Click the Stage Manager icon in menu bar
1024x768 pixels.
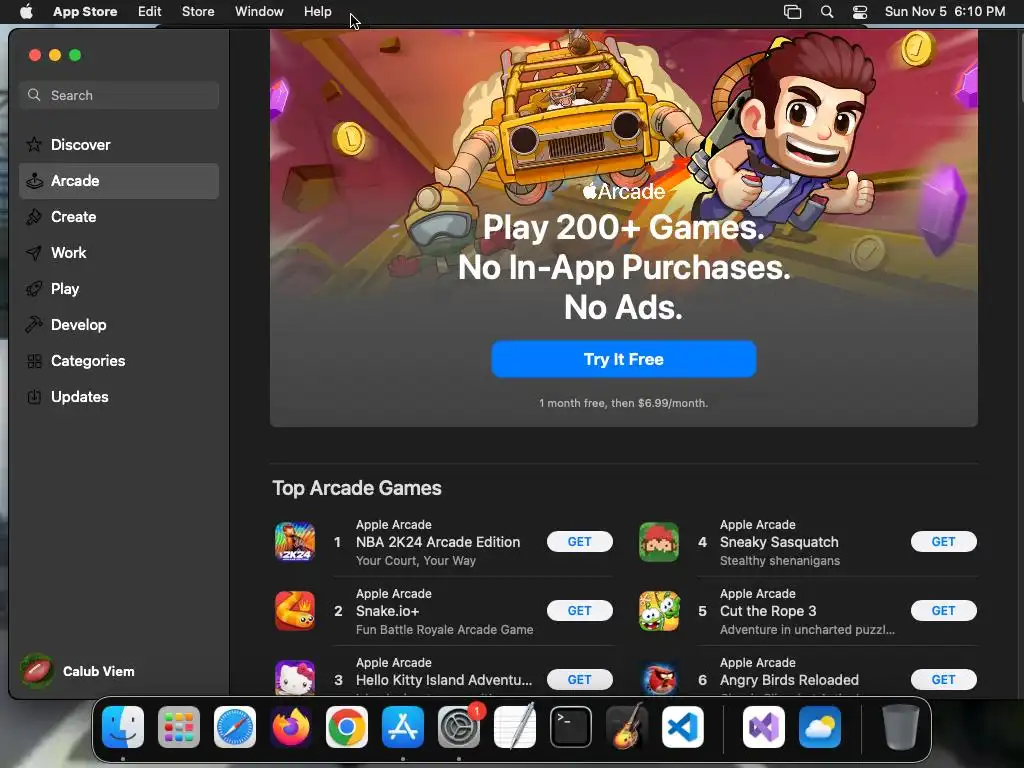tap(792, 12)
